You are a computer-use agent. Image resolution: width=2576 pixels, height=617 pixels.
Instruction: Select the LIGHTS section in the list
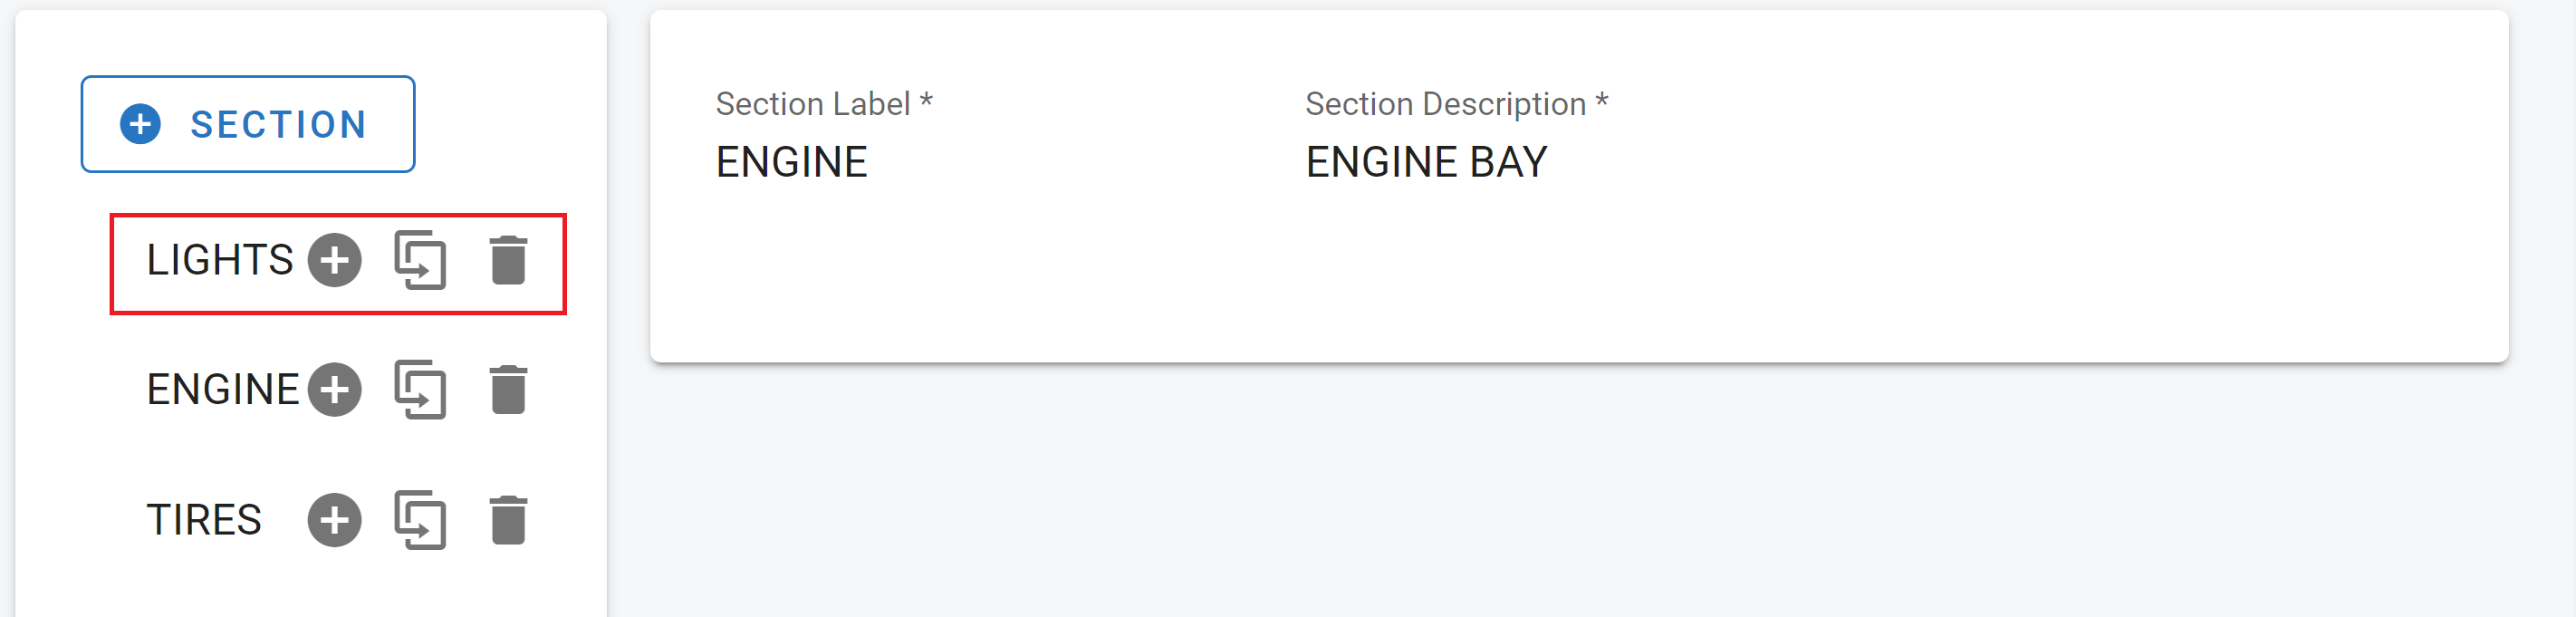[219, 261]
